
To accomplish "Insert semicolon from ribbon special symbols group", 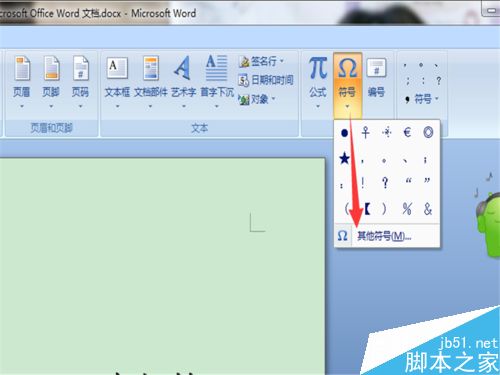I will [x=408, y=81].
